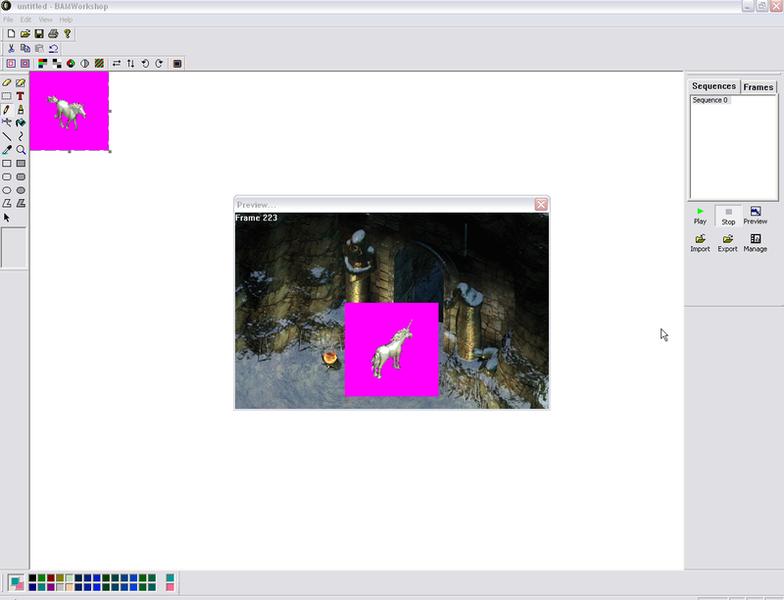This screenshot has height=600, width=784.
Task: Select the rectangular selection tool
Action: 6,96
